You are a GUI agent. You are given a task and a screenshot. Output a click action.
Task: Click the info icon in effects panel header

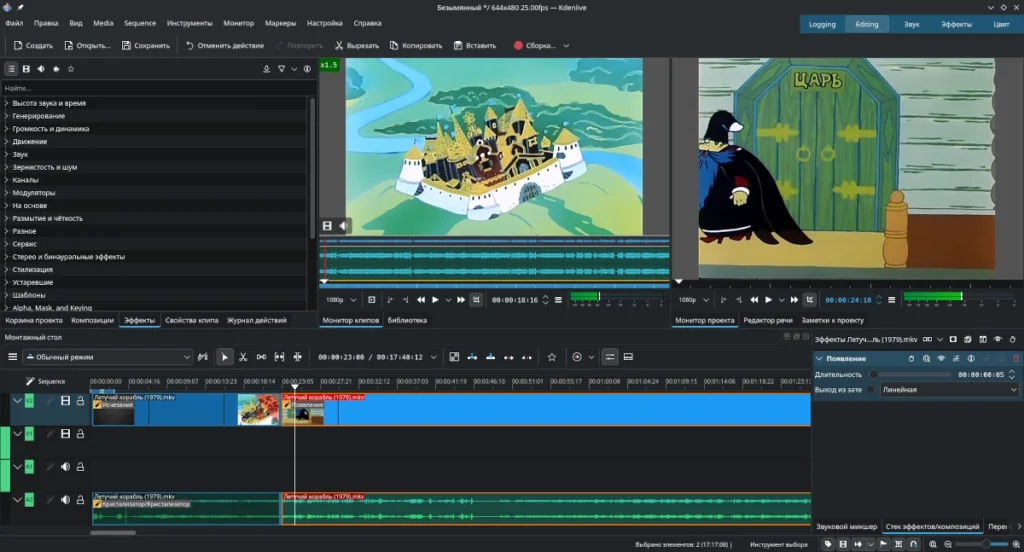coord(307,69)
